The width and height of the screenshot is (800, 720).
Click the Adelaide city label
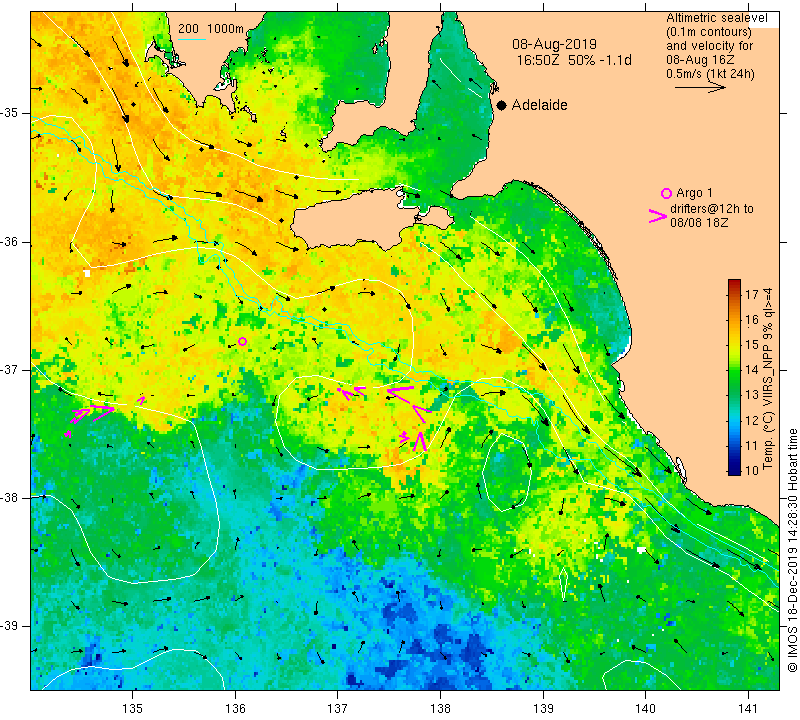click(x=539, y=105)
